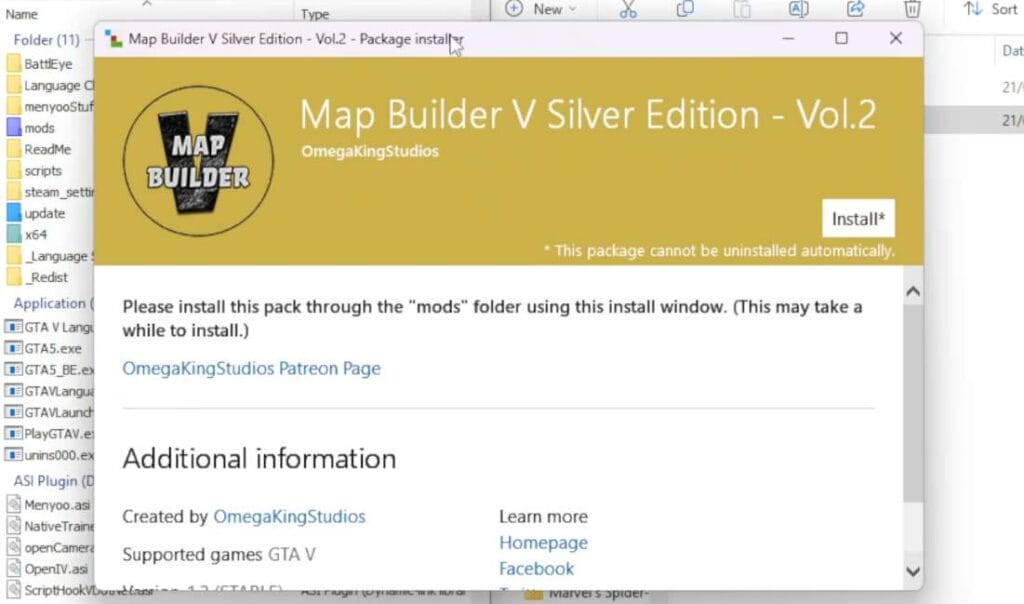Click the Paste icon in the toolbar
The height and width of the screenshot is (604, 1024).
coord(742,9)
